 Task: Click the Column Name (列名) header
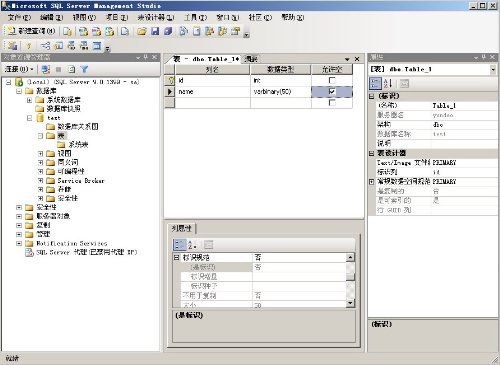point(212,69)
